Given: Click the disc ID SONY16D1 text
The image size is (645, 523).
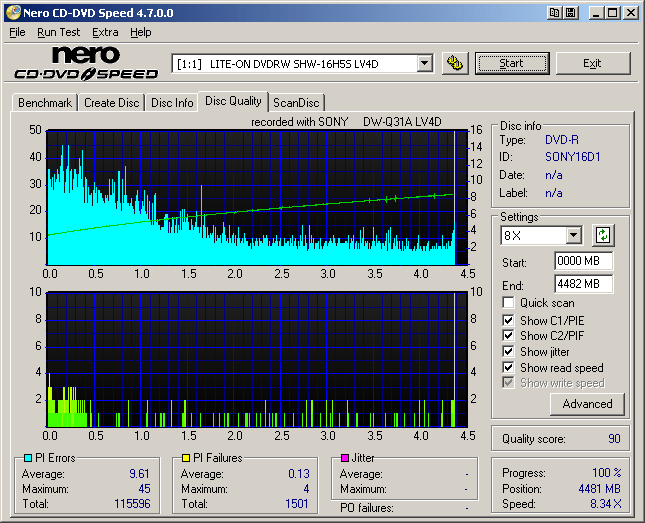Looking at the screenshot, I should (x=572, y=157).
